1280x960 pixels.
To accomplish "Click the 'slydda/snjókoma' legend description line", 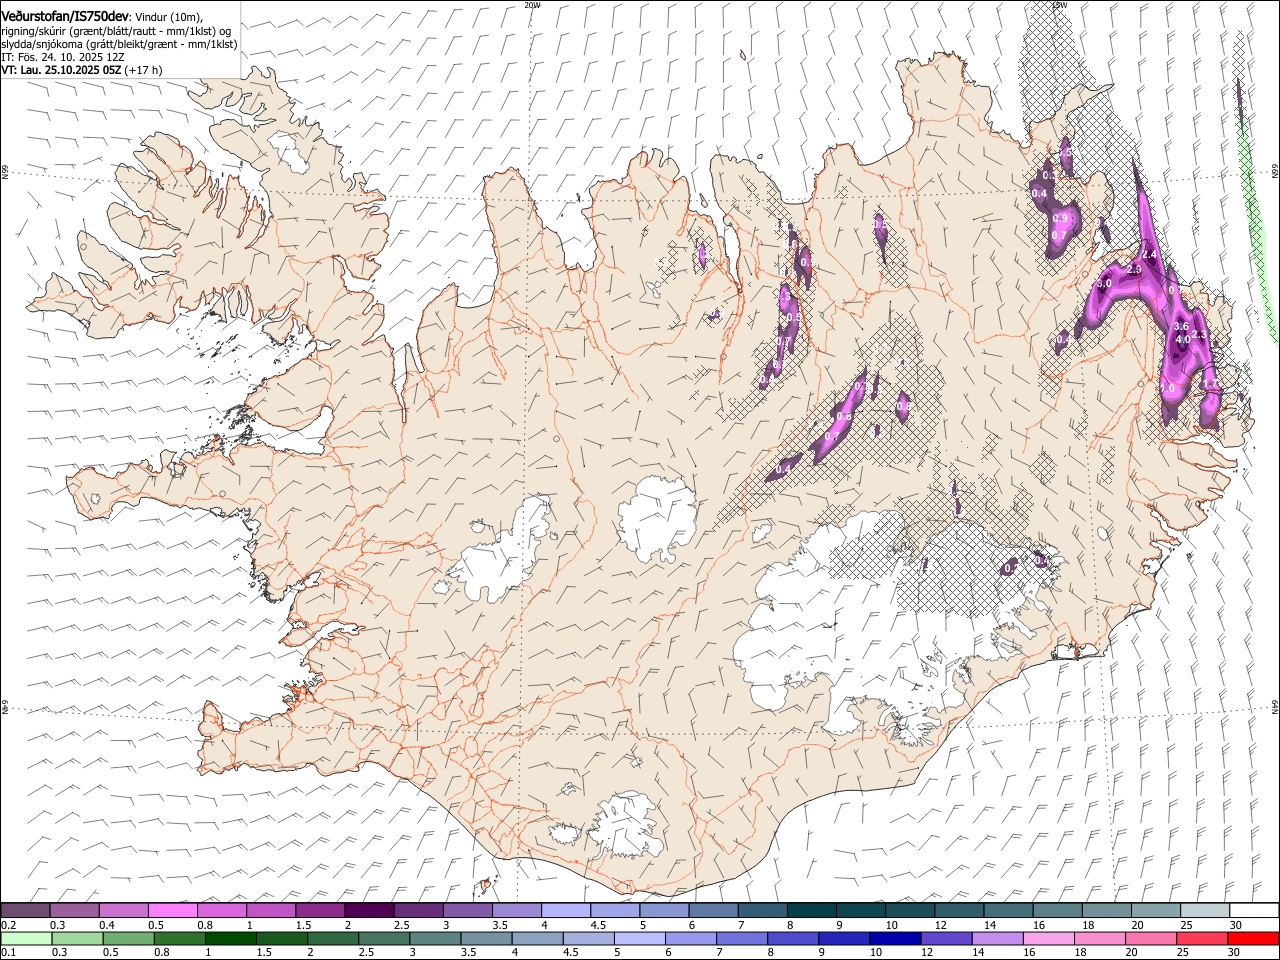I will (x=119, y=44).
